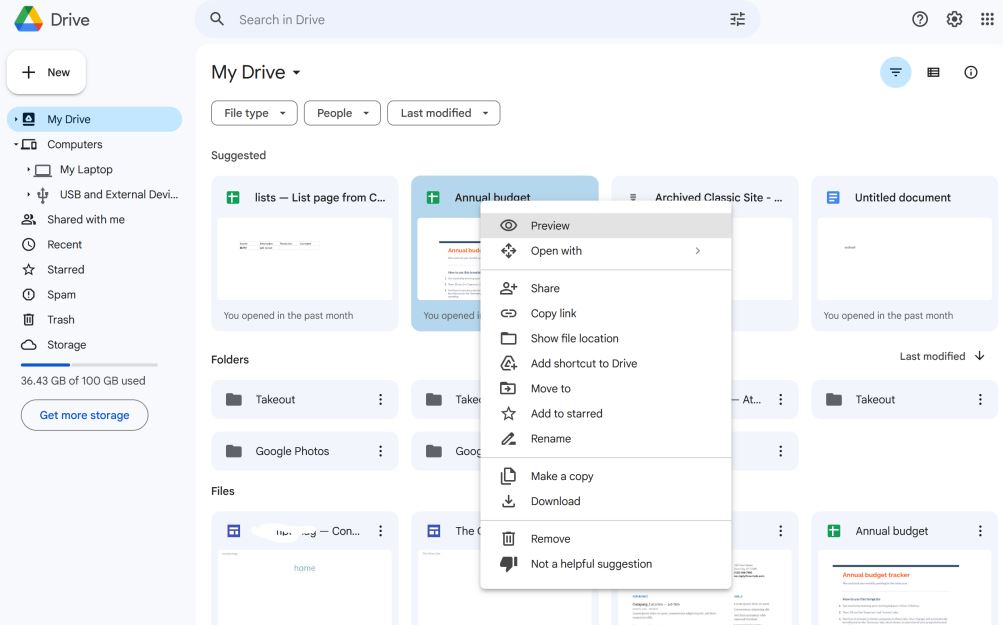Switch to list layout view

click(x=933, y=72)
